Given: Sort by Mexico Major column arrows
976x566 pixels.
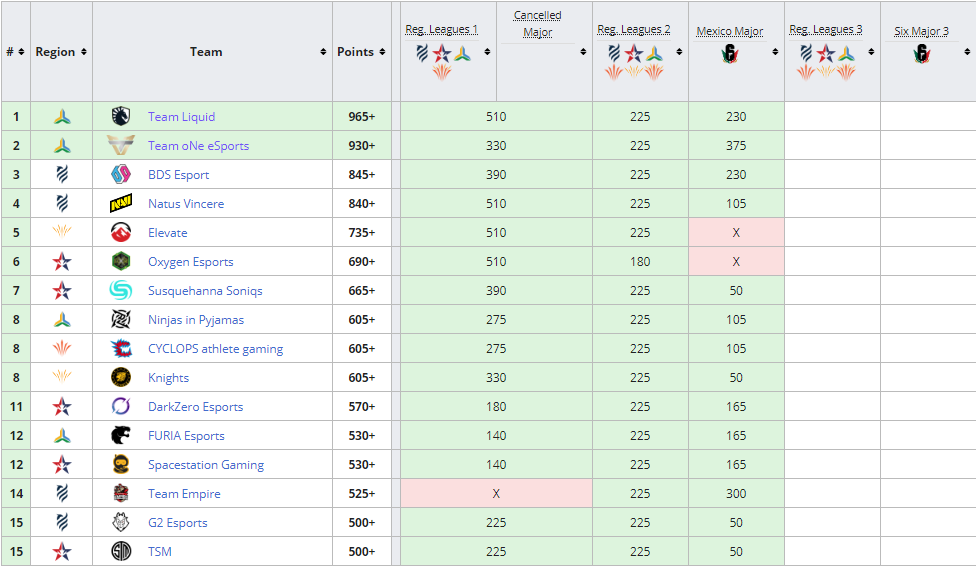Looking at the screenshot, I should coord(775,52).
